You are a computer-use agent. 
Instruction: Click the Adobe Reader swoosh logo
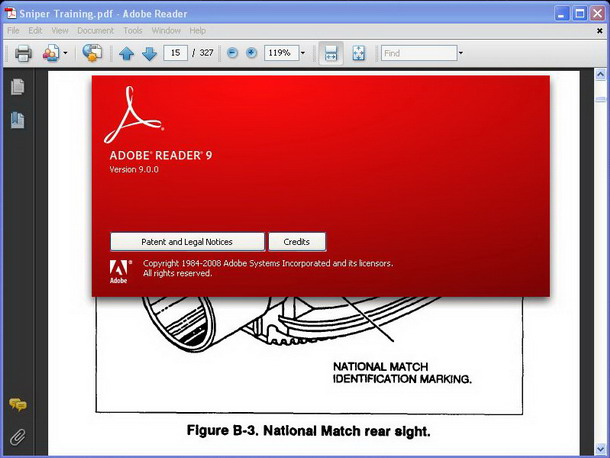click(133, 114)
